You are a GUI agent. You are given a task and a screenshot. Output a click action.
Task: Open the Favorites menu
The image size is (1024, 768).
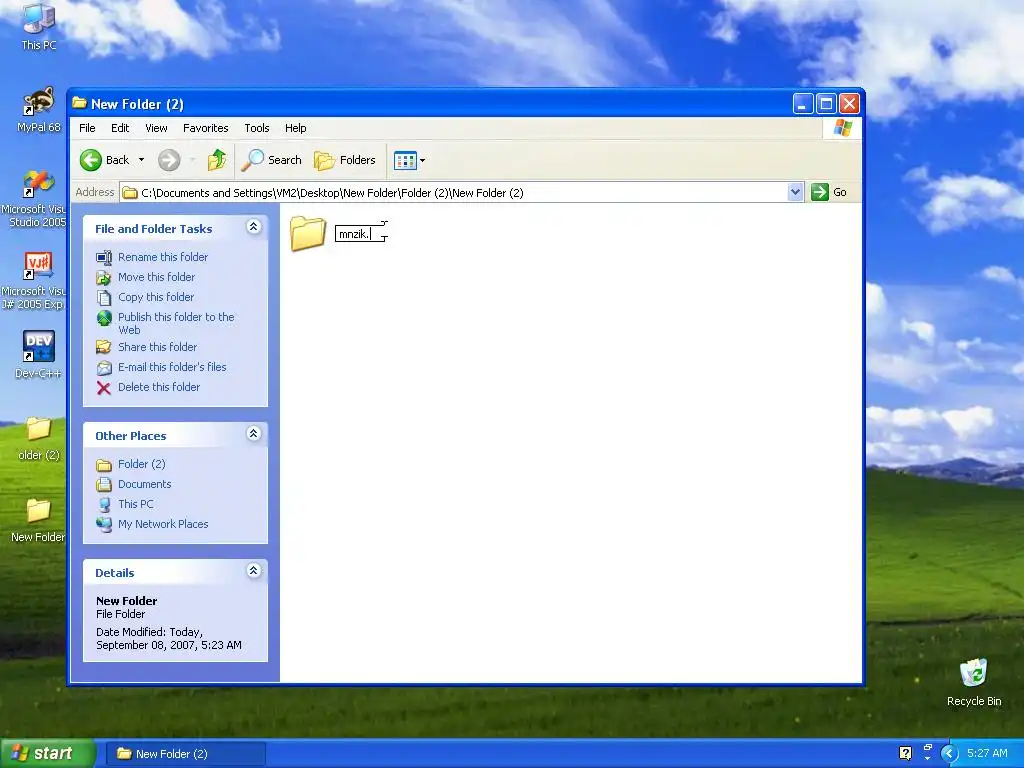pos(206,128)
